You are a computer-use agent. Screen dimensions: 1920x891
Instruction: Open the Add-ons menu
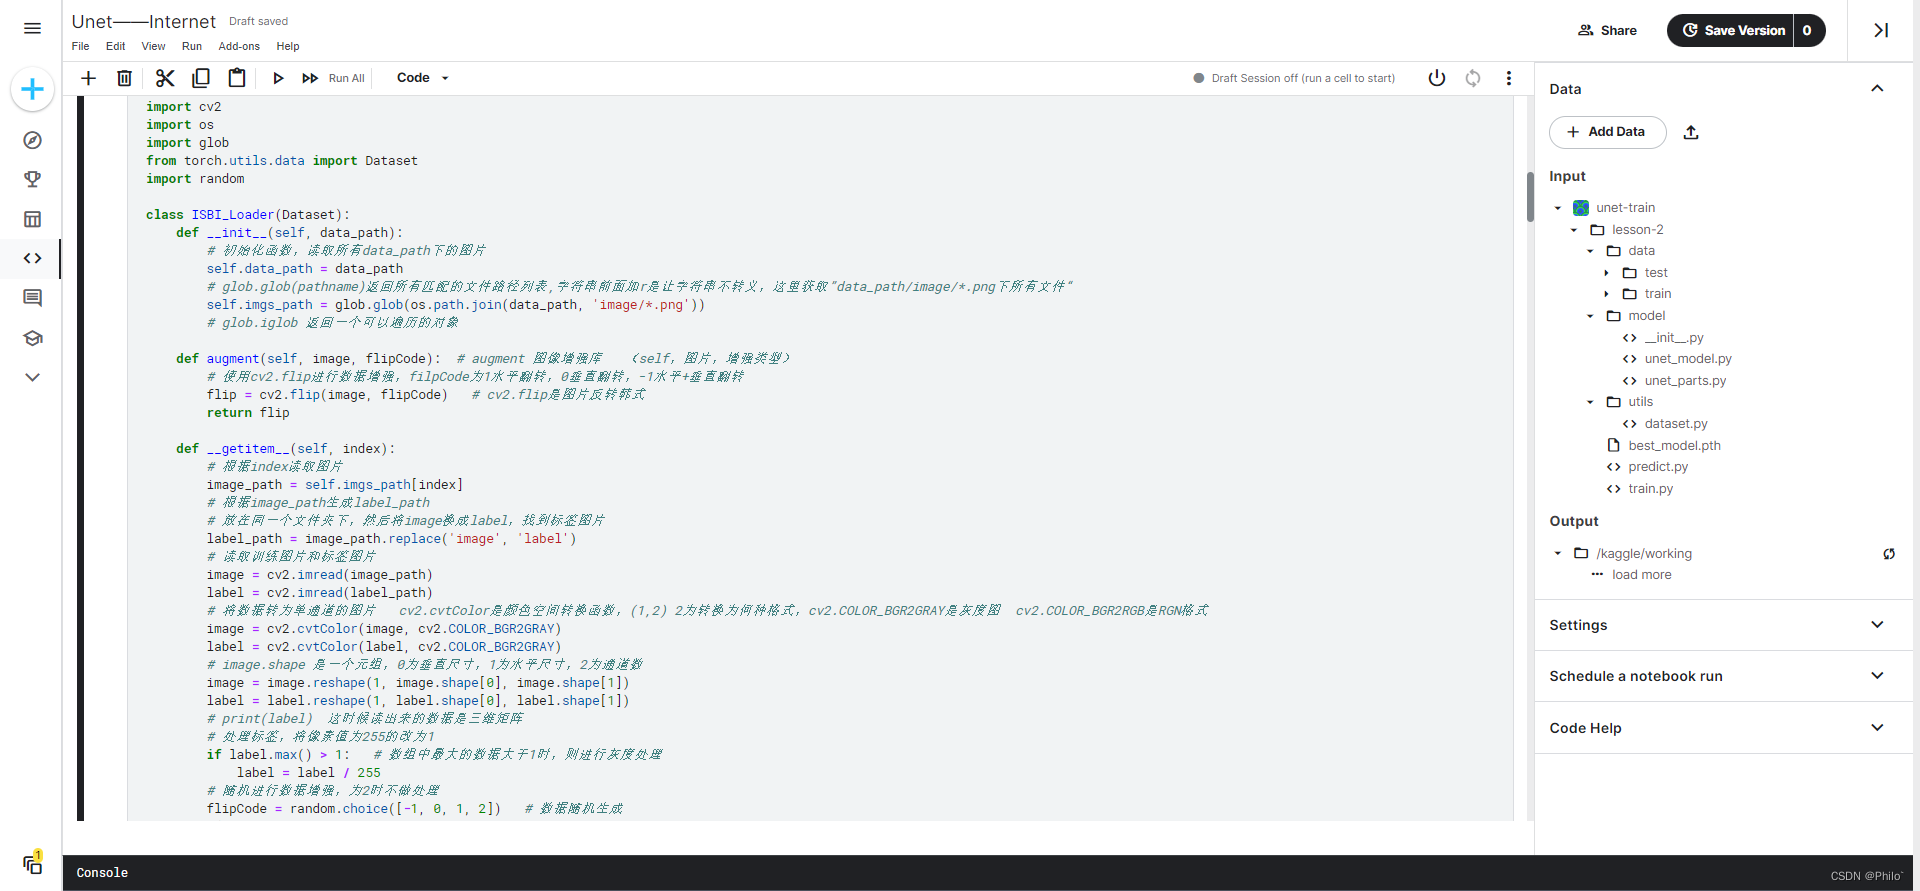(239, 46)
